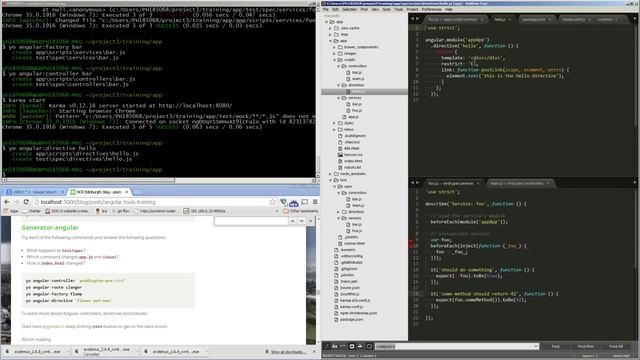Click next tab arrow in top Sublime pane
This screenshot has height=360, width=640.
[417, 19]
